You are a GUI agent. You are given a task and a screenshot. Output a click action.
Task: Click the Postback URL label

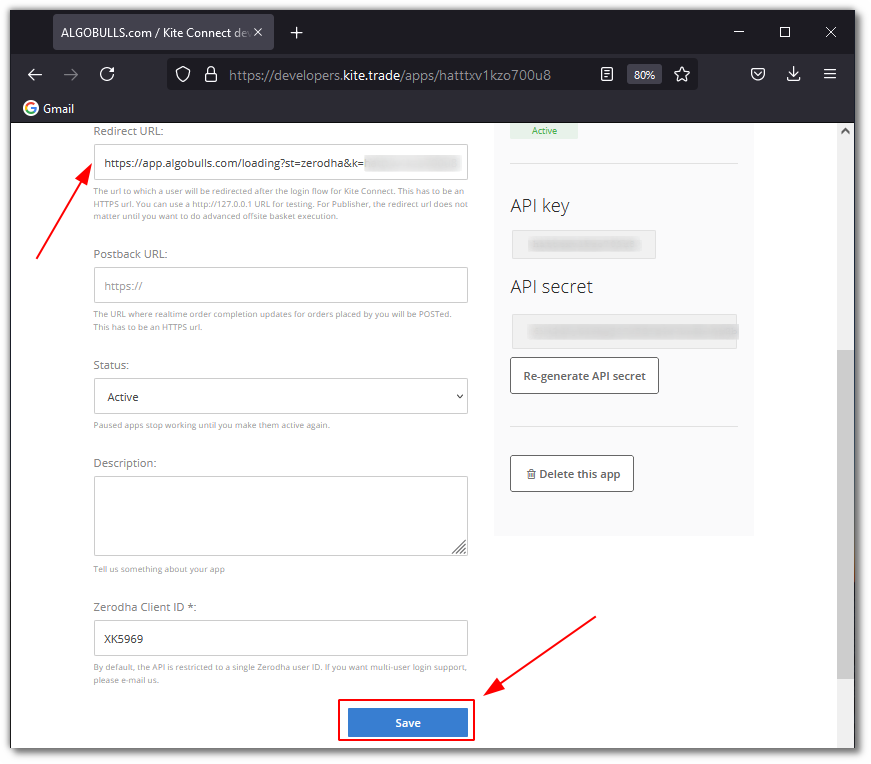pos(131,254)
